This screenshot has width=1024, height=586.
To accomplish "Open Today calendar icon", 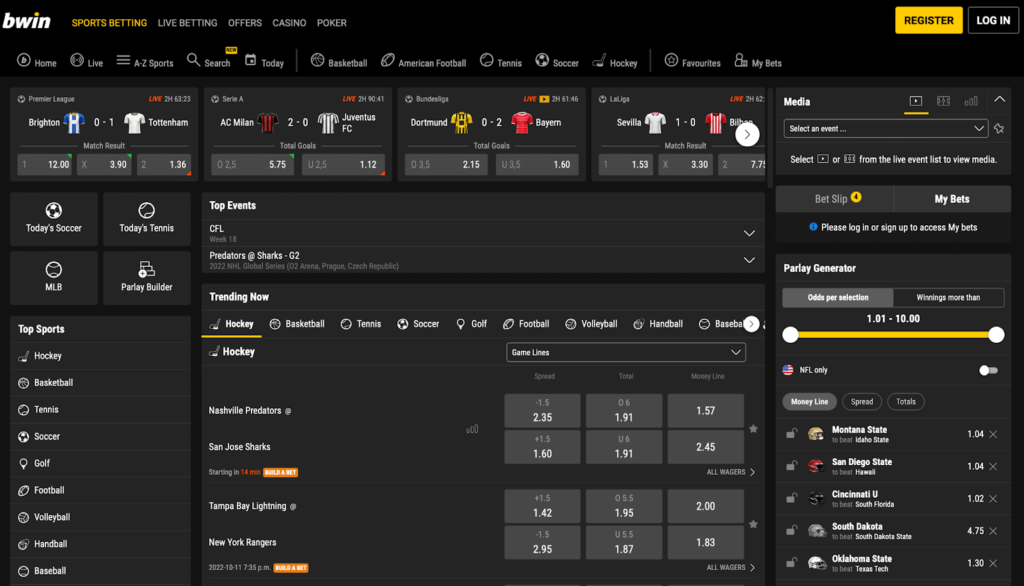I will (251, 60).
